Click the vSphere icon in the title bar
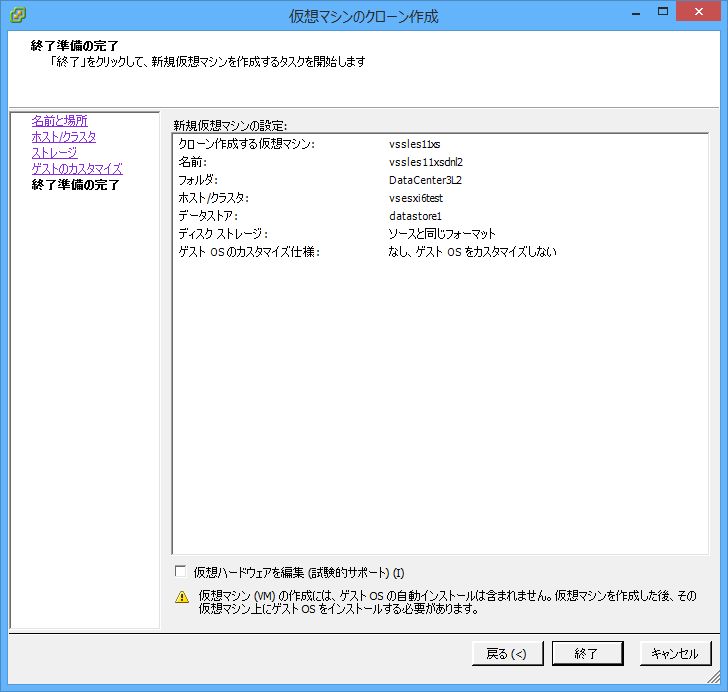728x692 pixels. point(17,16)
